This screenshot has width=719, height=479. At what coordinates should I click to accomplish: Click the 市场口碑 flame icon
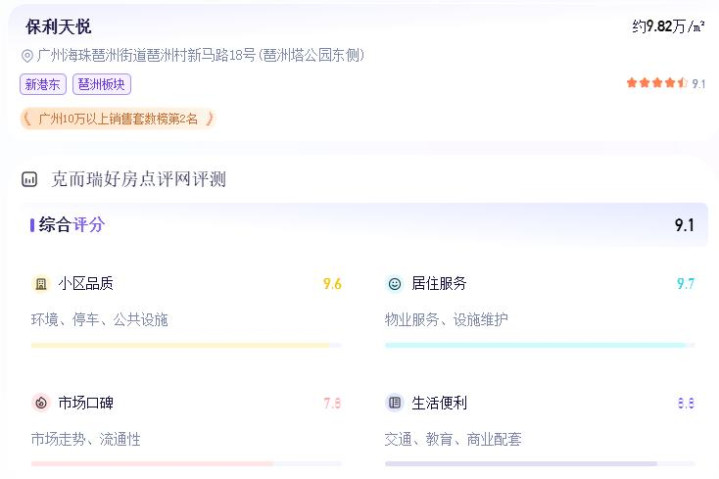tap(41, 403)
